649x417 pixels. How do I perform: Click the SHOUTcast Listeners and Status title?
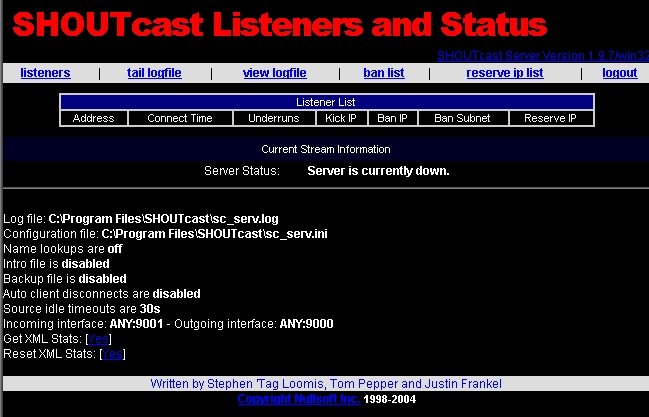(x=280, y=25)
